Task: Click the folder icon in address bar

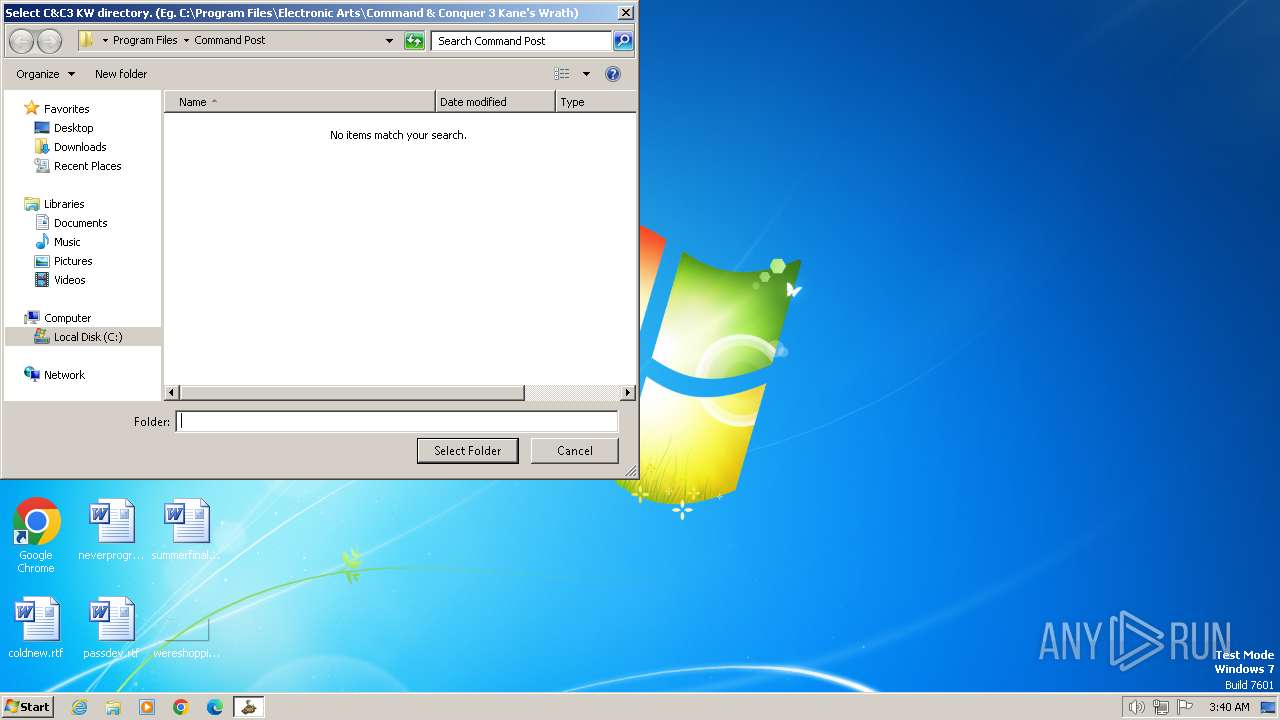Action: pyautogui.click(x=87, y=40)
